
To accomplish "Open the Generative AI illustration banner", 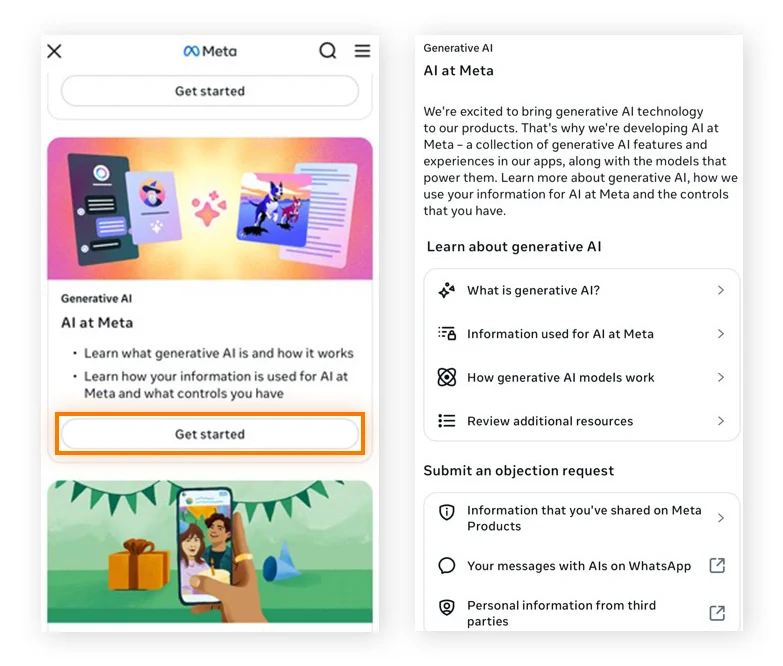I will [210, 209].
